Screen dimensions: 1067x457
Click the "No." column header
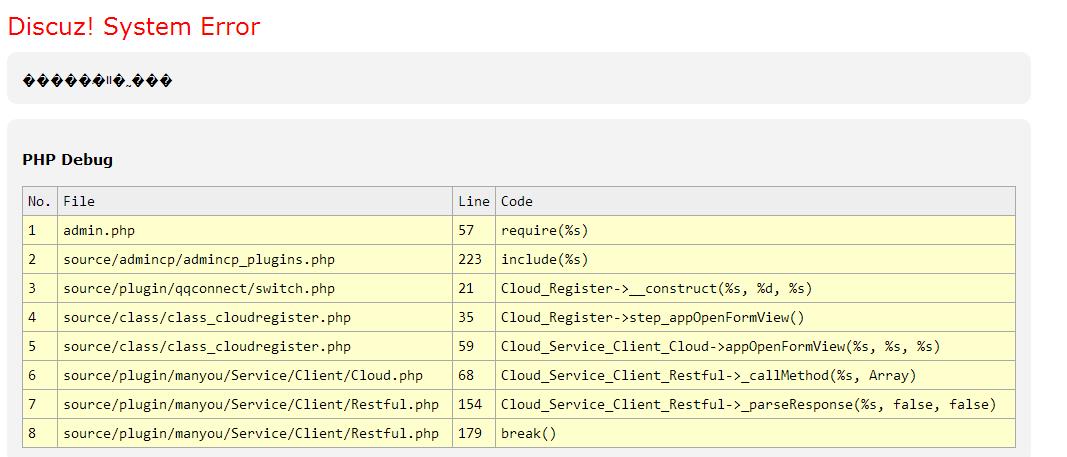[x=39, y=201]
